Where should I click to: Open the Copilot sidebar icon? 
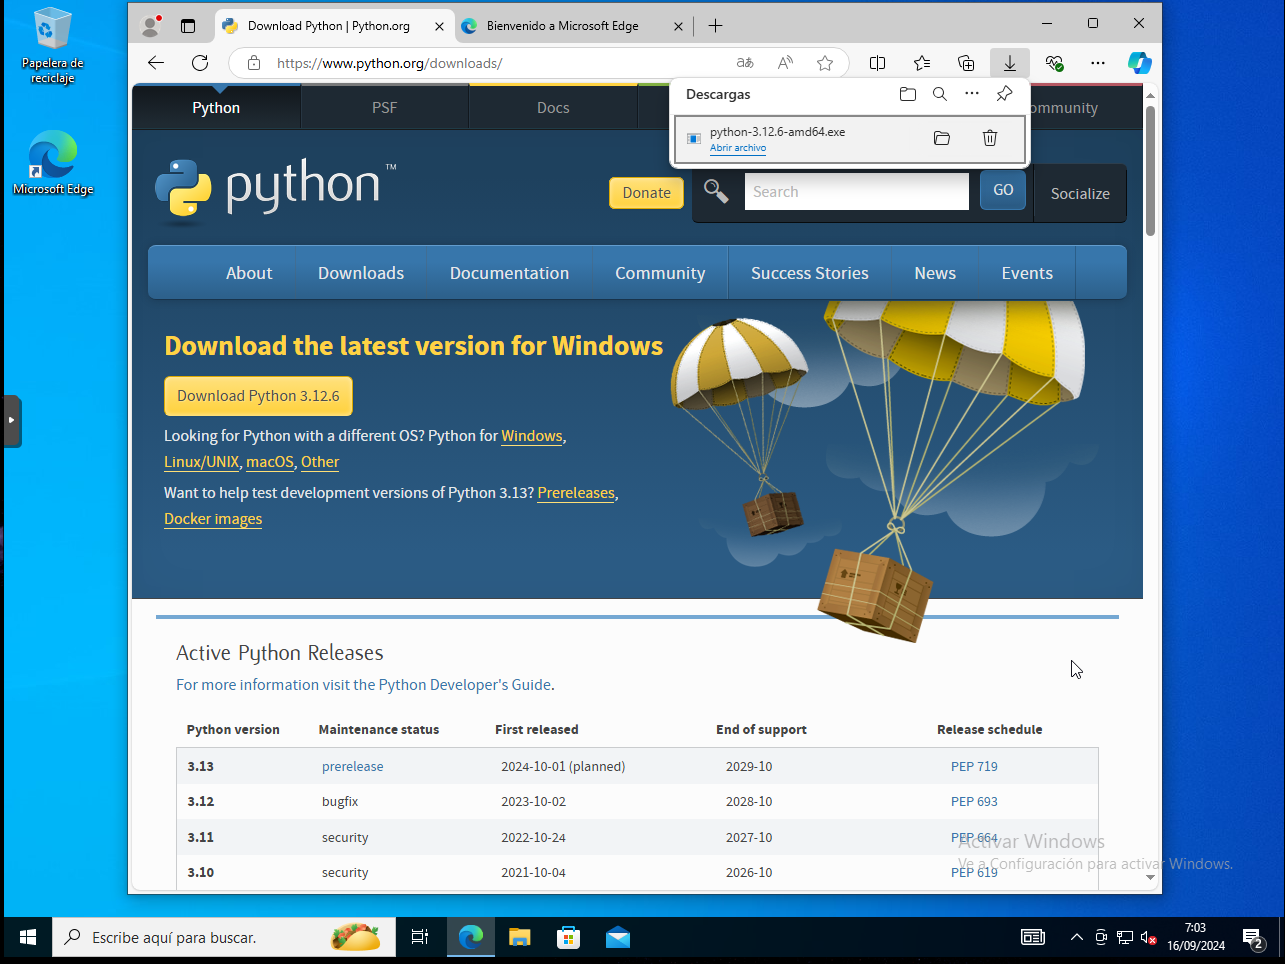(x=1140, y=63)
